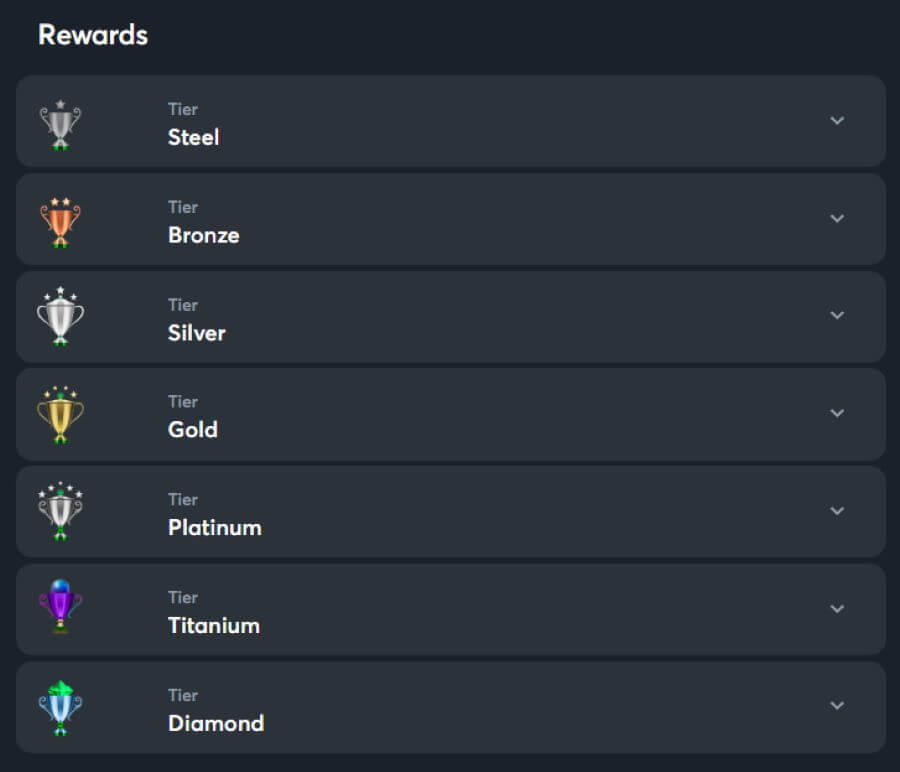Click the Gold tier trophy icon
The height and width of the screenshot is (772, 900).
click(60, 415)
